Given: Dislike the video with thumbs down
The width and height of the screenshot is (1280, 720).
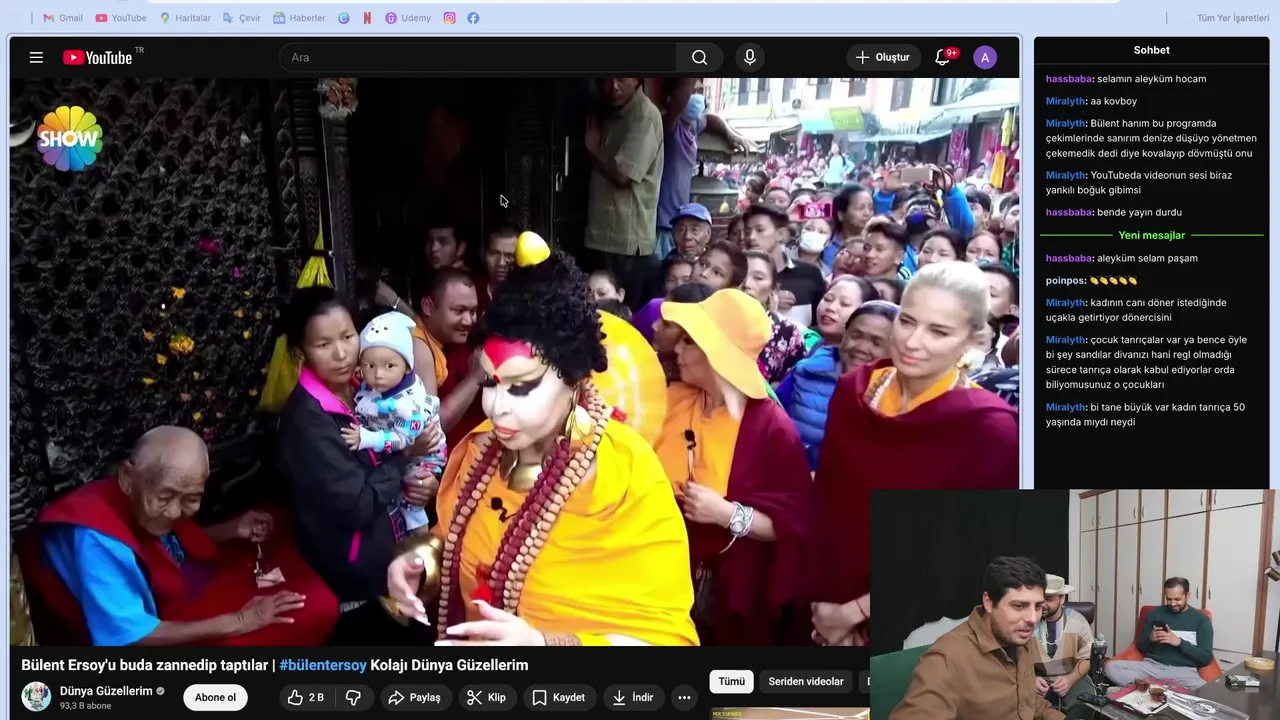Looking at the screenshot, I should (x=353, y=698).
